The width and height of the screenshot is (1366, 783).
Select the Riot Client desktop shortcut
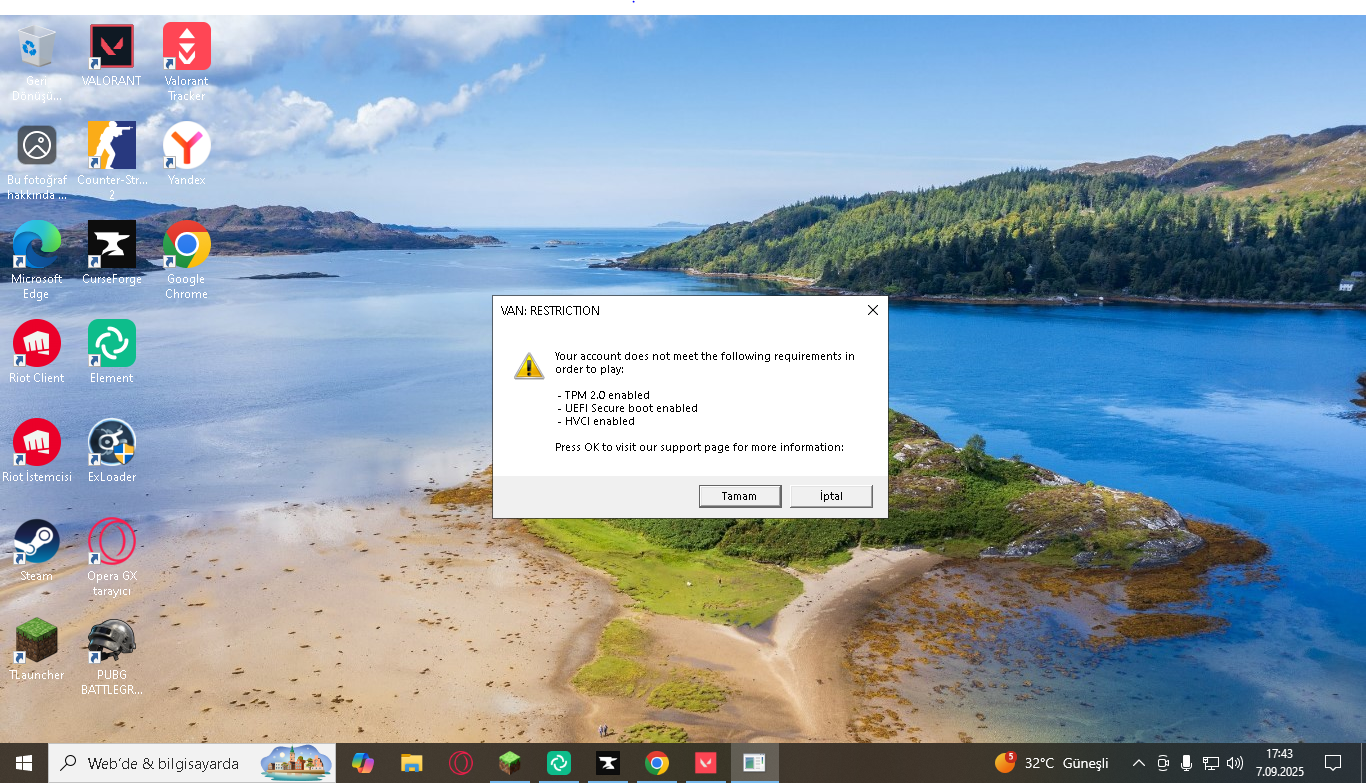(37, 353)
